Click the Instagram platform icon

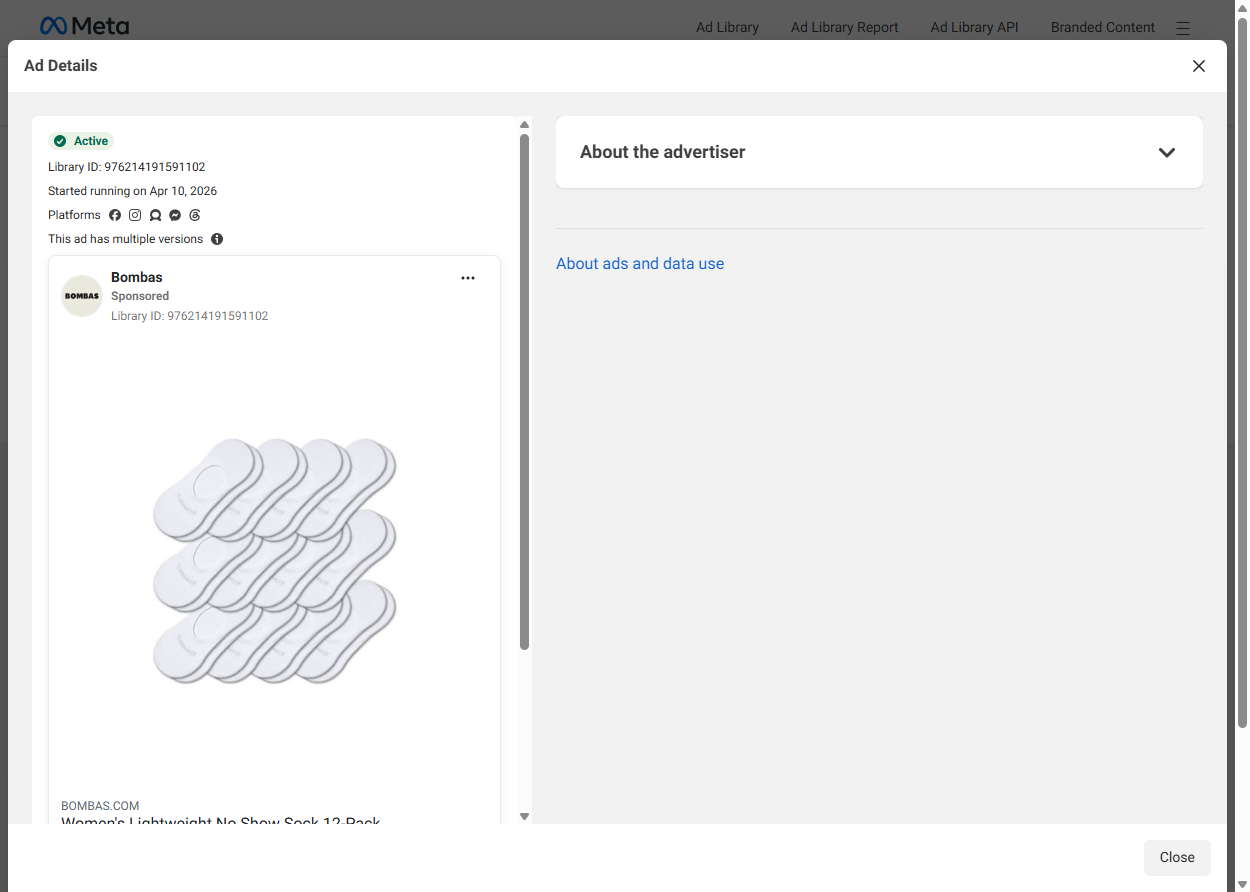(135, 215)
